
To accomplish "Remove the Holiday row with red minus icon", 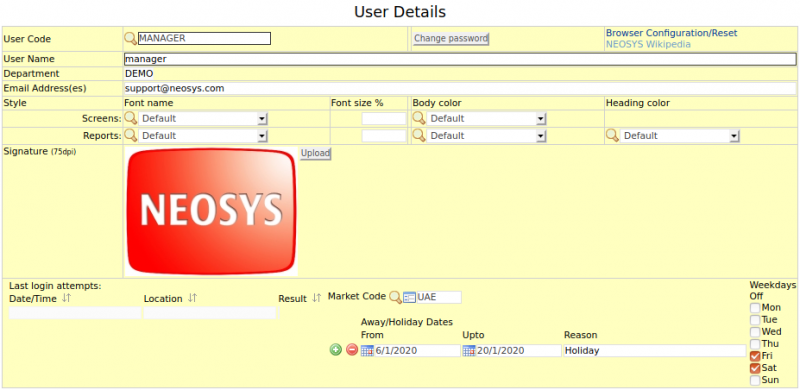I will 352,350.
